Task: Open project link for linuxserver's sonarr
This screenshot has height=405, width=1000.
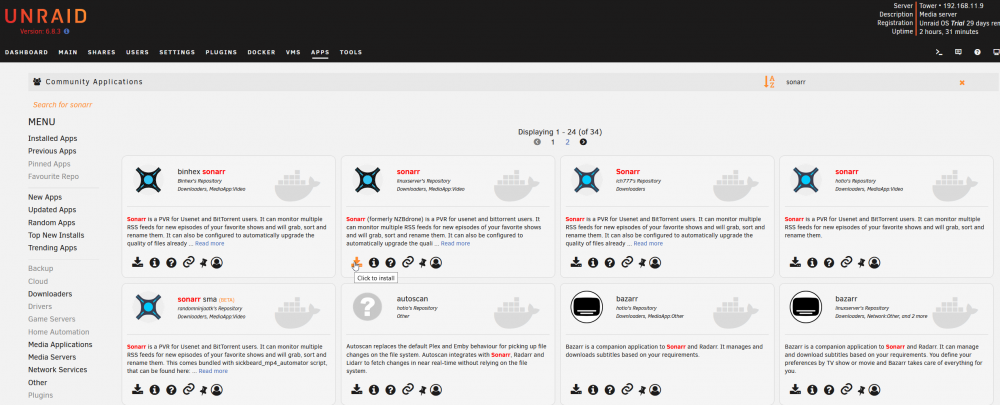Action: (x=408, y=262)
